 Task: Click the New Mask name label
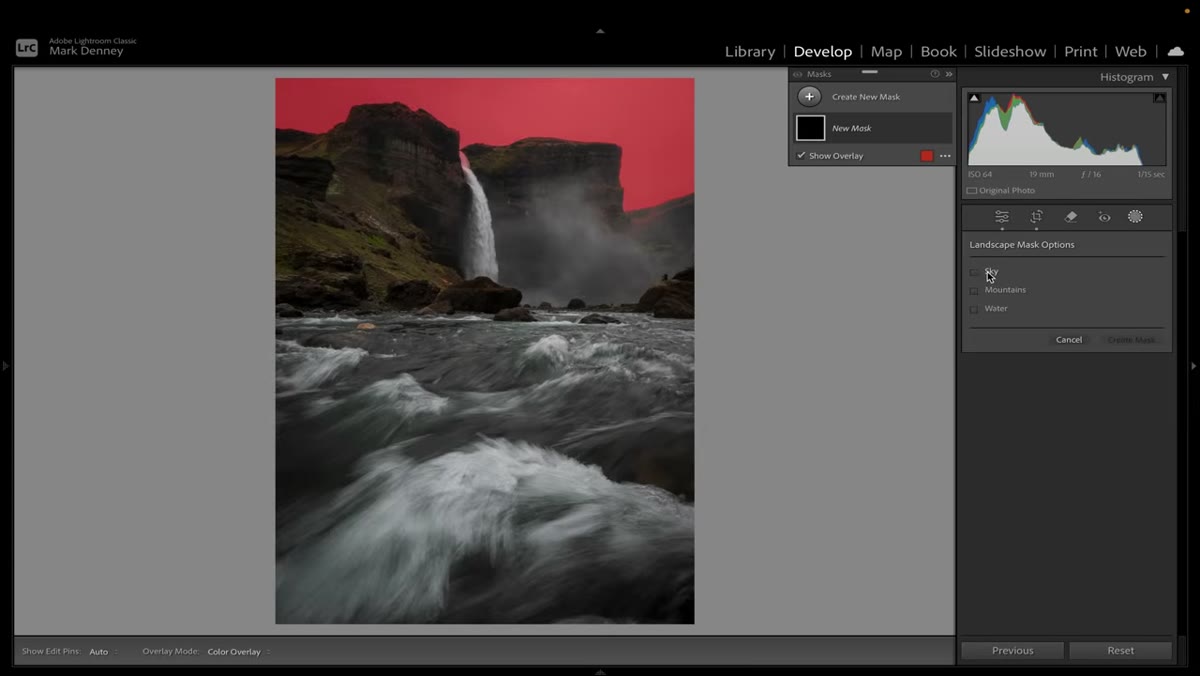click(x=852, y=129)
